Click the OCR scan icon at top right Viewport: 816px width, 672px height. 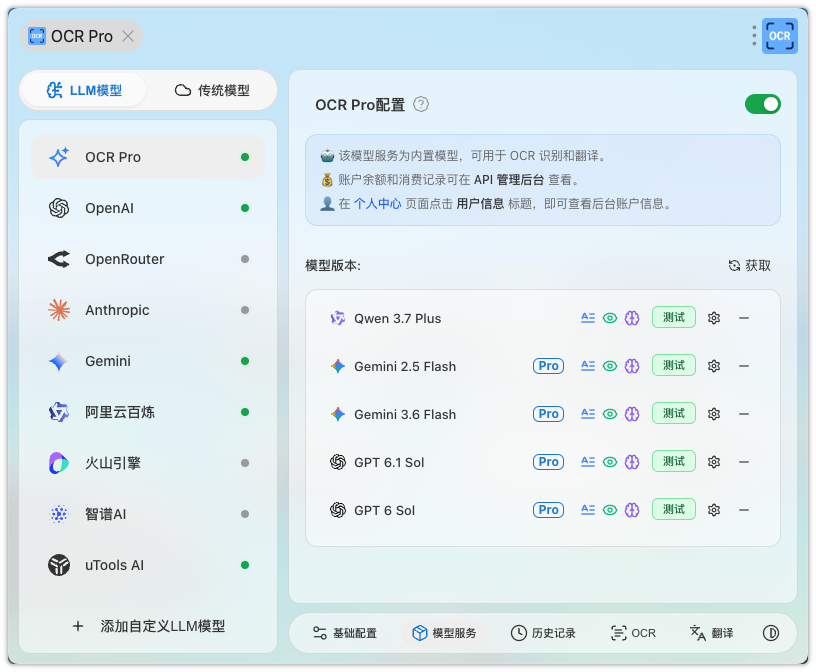point(779,36)
